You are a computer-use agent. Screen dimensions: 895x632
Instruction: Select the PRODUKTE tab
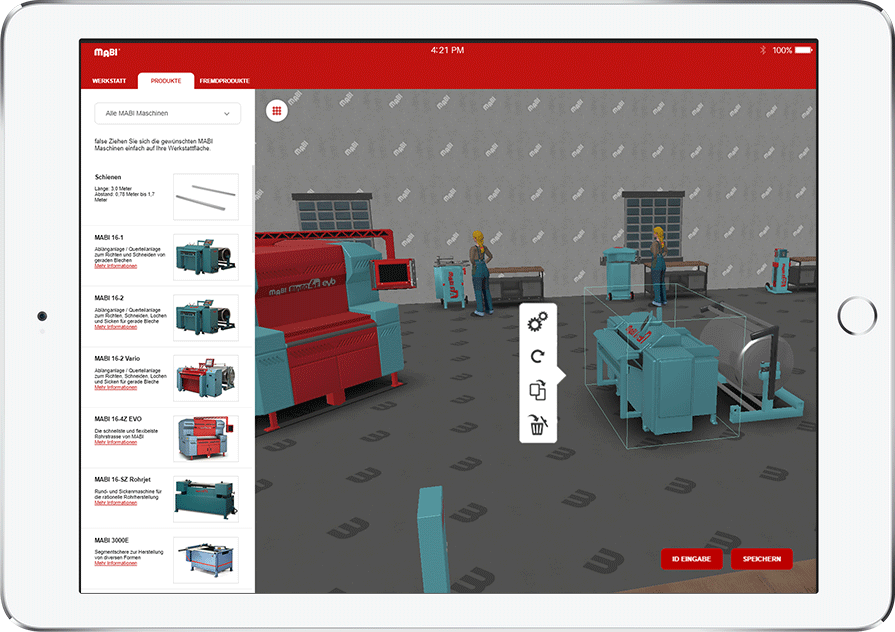click(166, 81)
